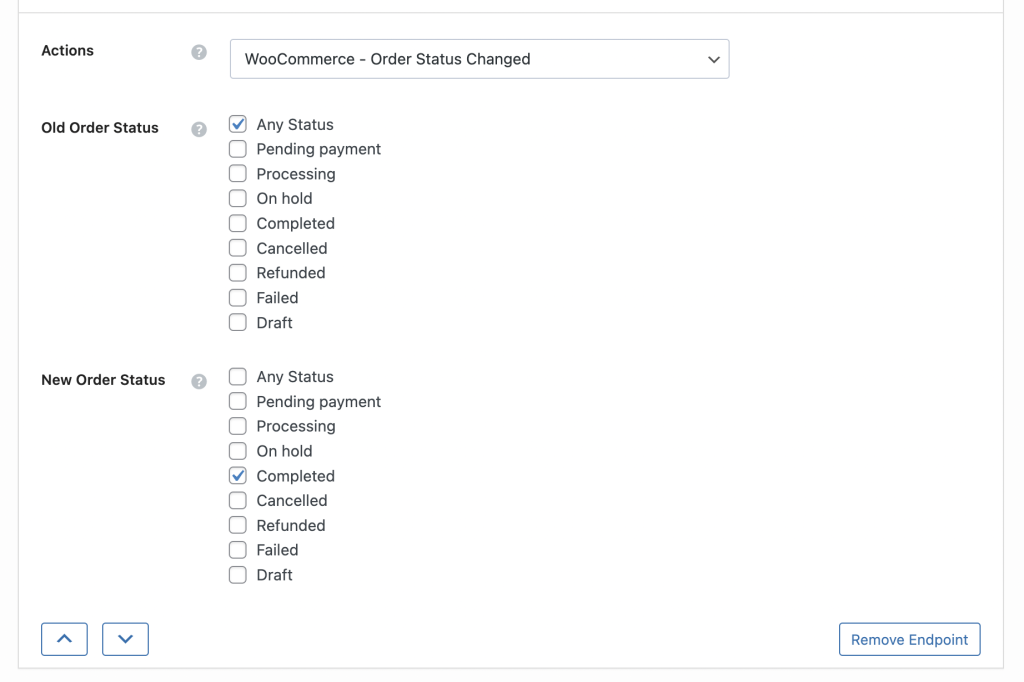Open the Actions action selector
The height and width of the screenshot is (682, 1024).
coord(480,60)
